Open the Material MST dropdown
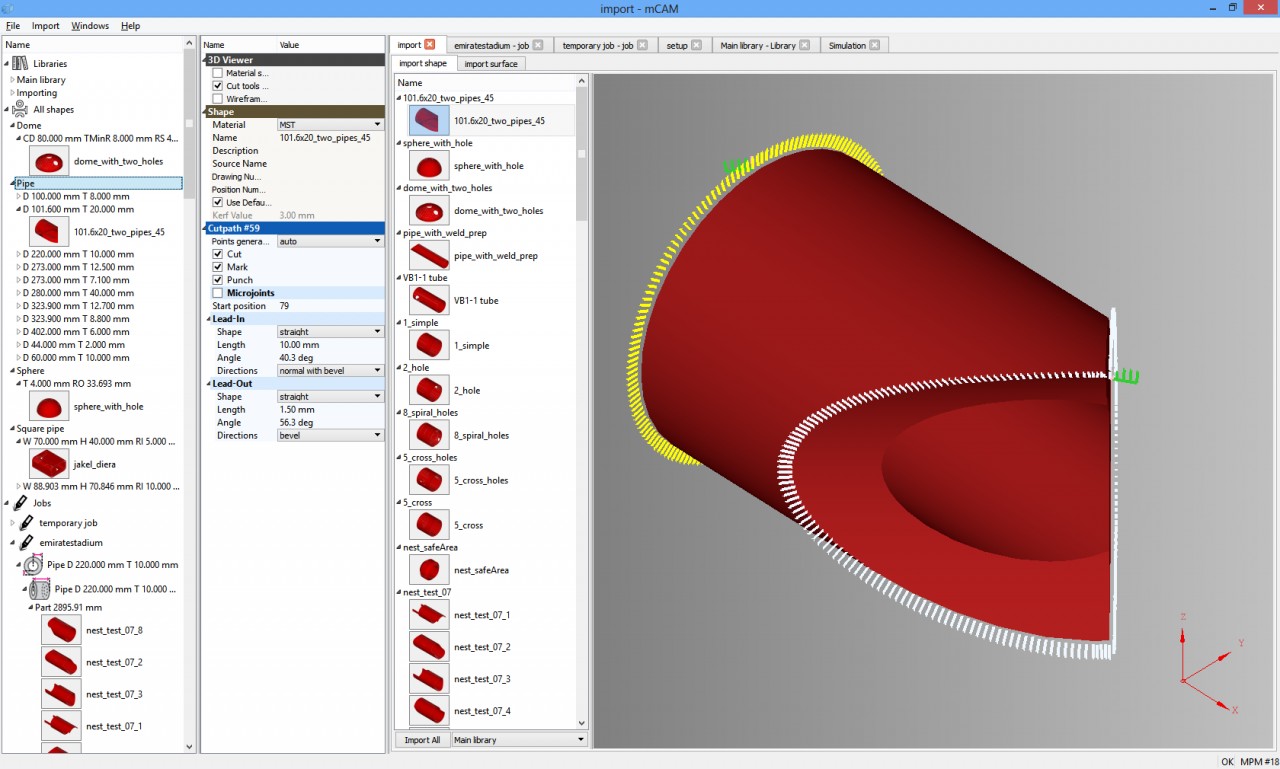The height and width of the screenshot is (769, 1280). 330,125
